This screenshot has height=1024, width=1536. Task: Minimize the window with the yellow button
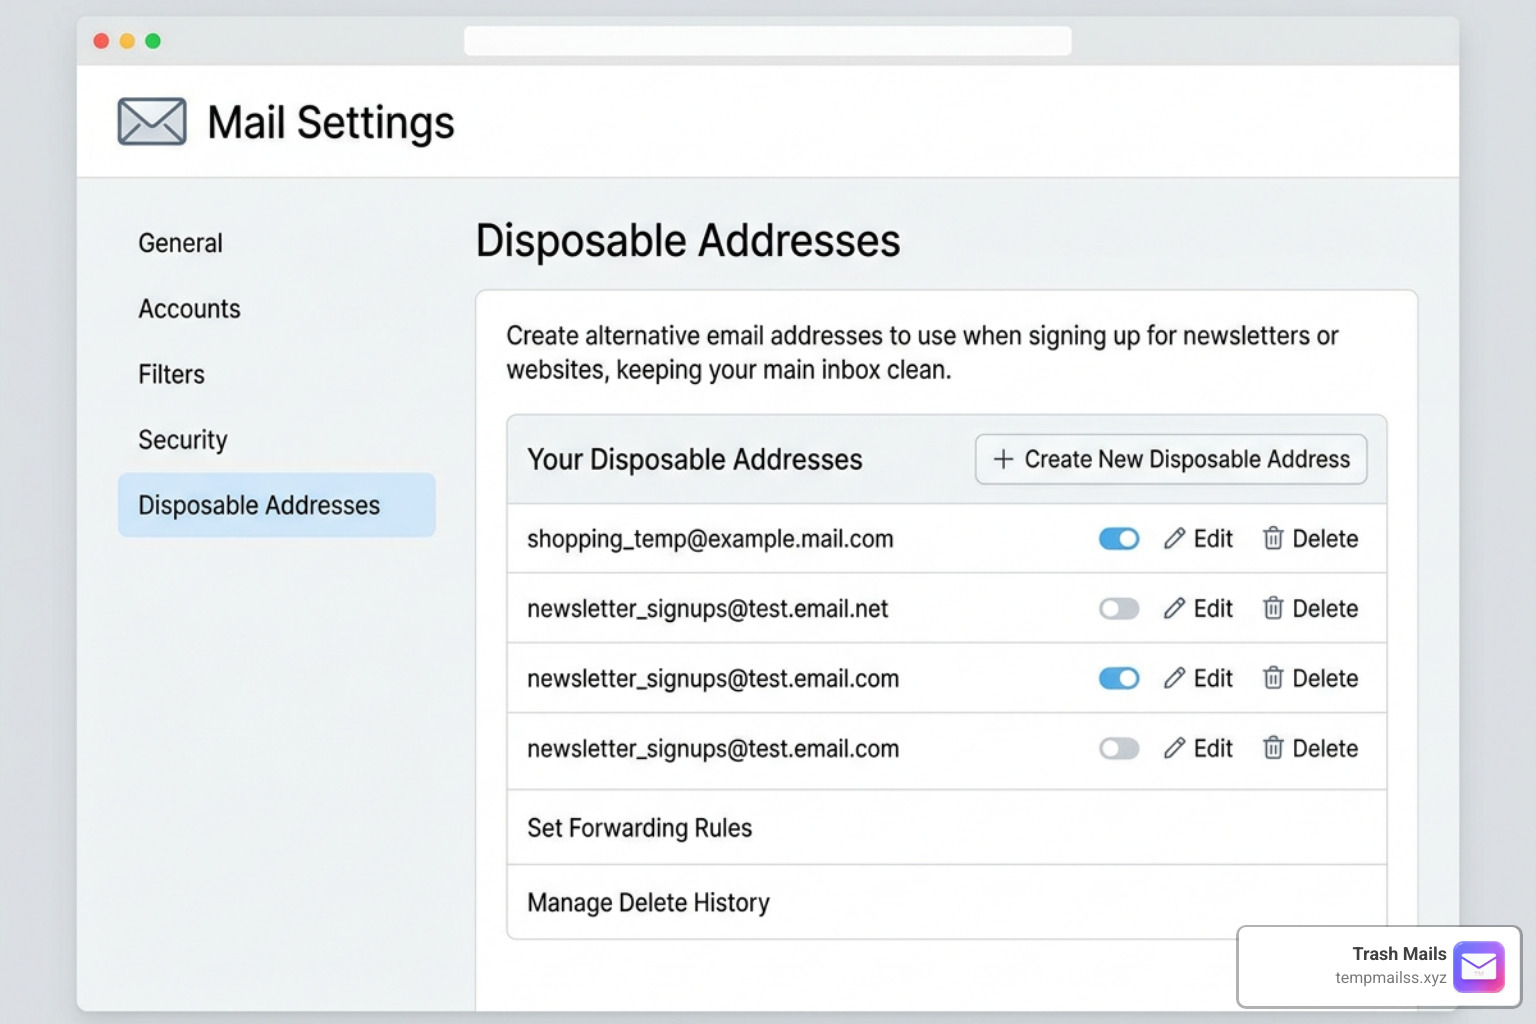[x=127, y=41]
